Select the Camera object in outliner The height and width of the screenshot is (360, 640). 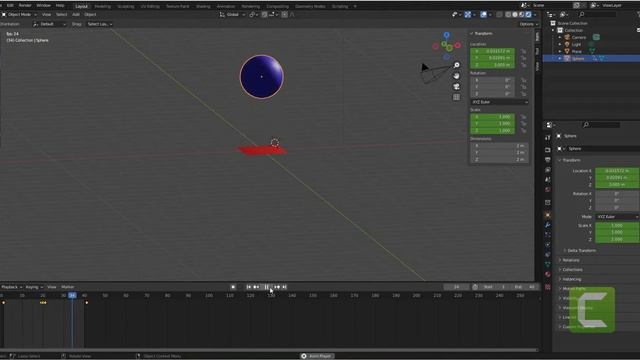tap(579, 37)
